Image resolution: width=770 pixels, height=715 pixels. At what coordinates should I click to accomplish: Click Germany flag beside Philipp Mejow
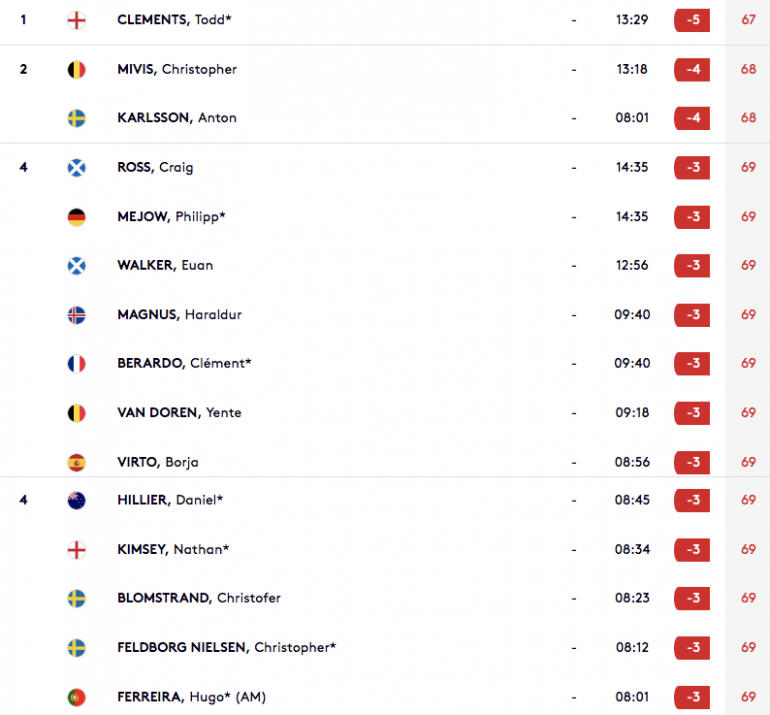76,217
